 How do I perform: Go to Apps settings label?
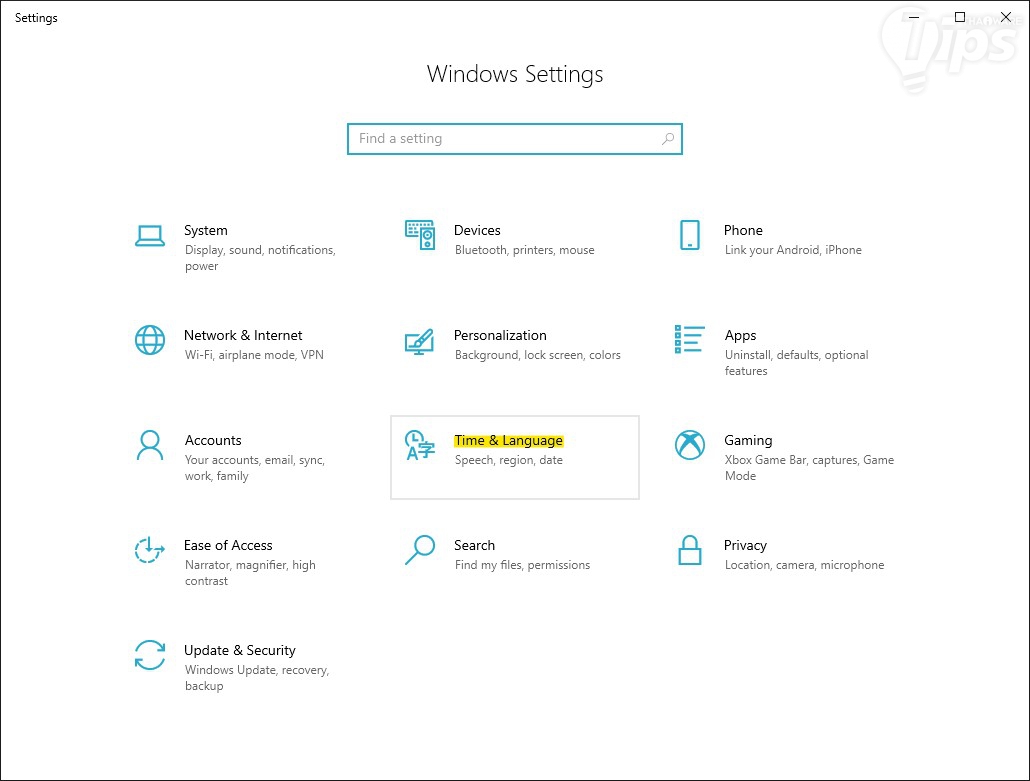740,336
